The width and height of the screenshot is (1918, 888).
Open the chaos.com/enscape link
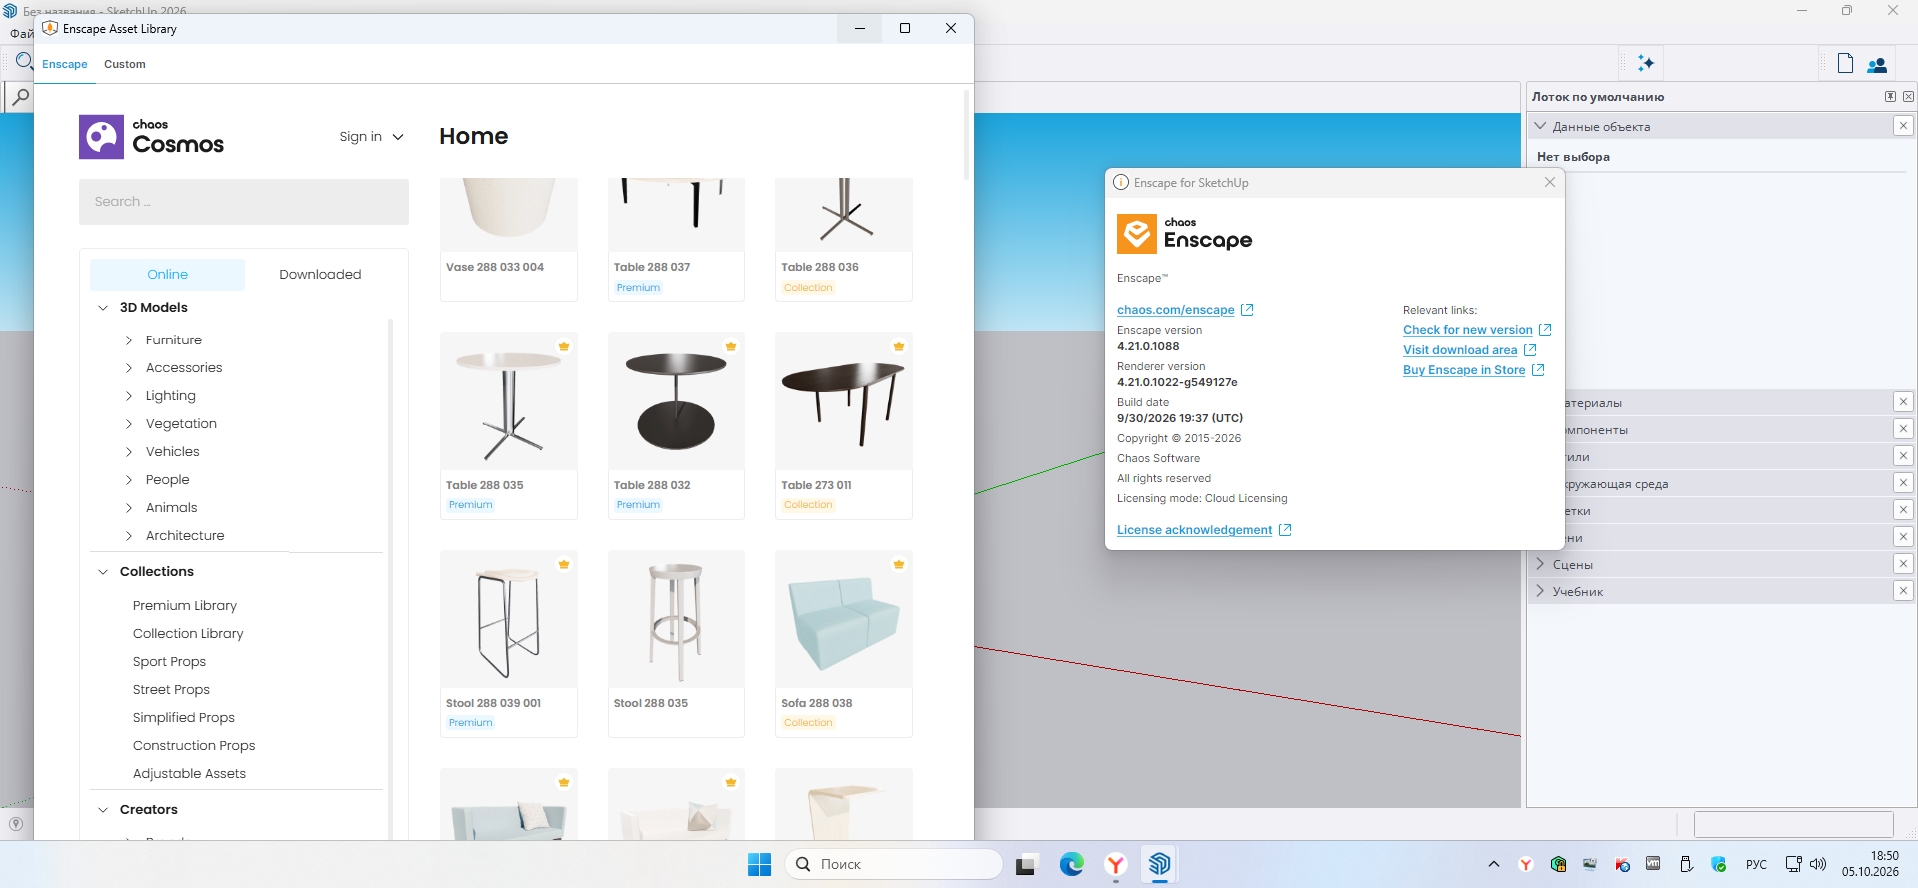[1175, 310]
